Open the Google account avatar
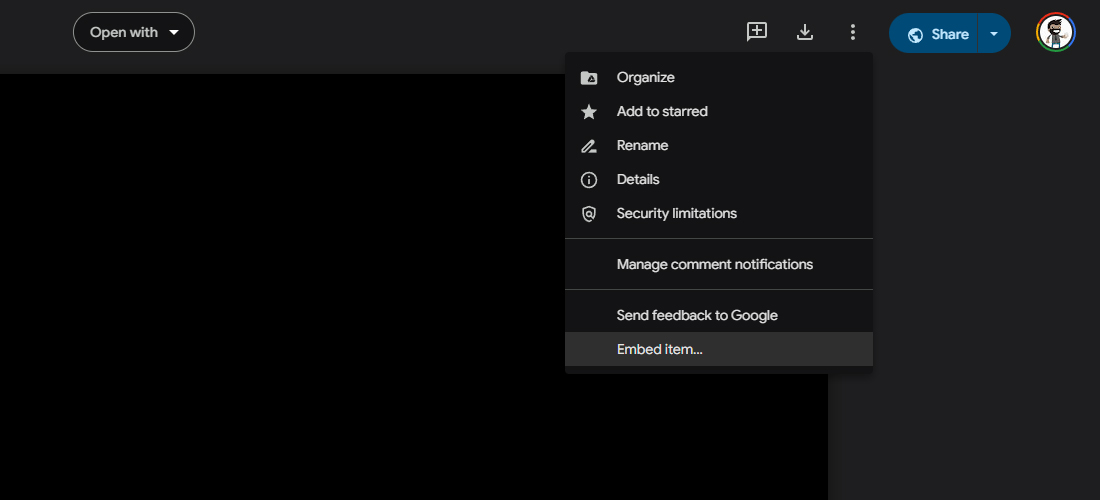Viewport: 1100px width, 500px height. [x=1055, y=32]
